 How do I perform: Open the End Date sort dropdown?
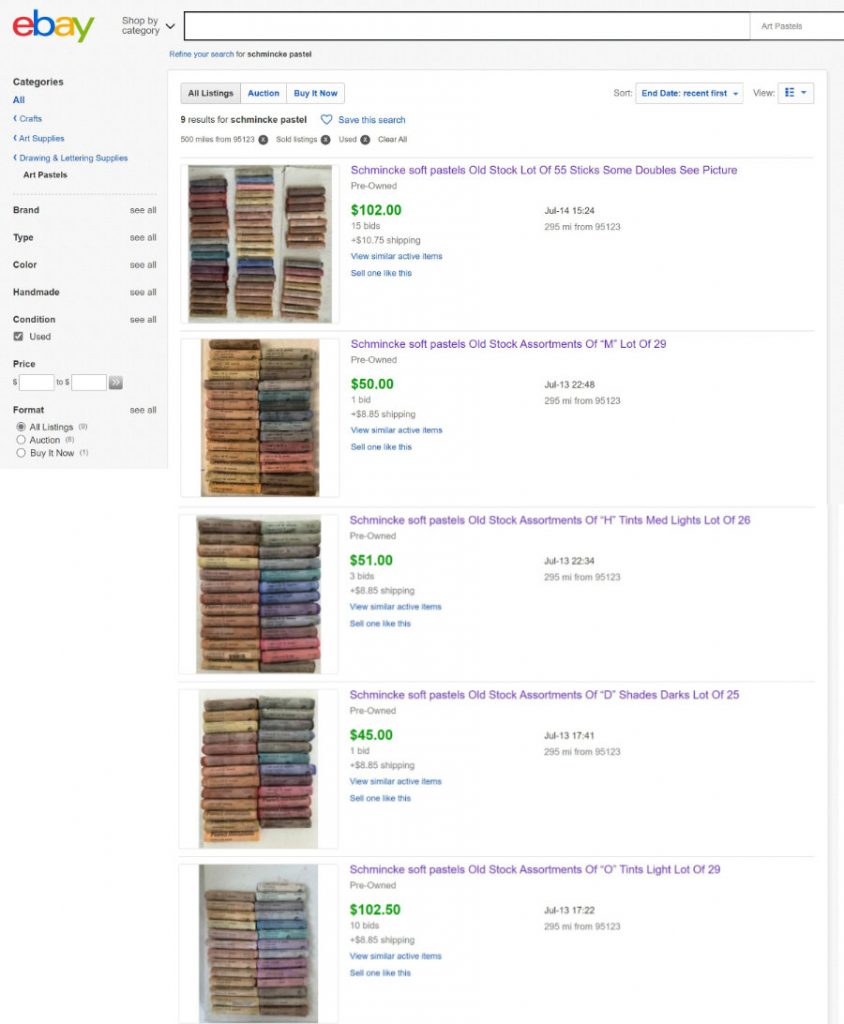pyautogui.click(x=689, y=93)
